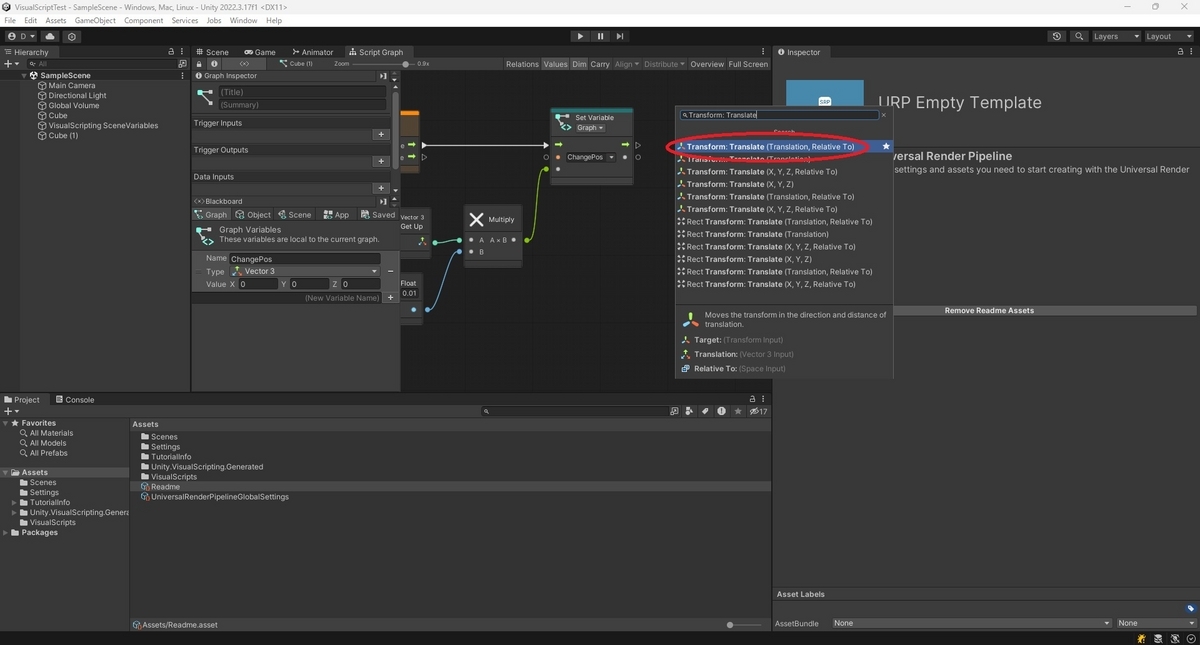Remove ChangePos variable with minus button
Screen dimensions: 1200x645
pyautogui.click(x=390, y=271)
